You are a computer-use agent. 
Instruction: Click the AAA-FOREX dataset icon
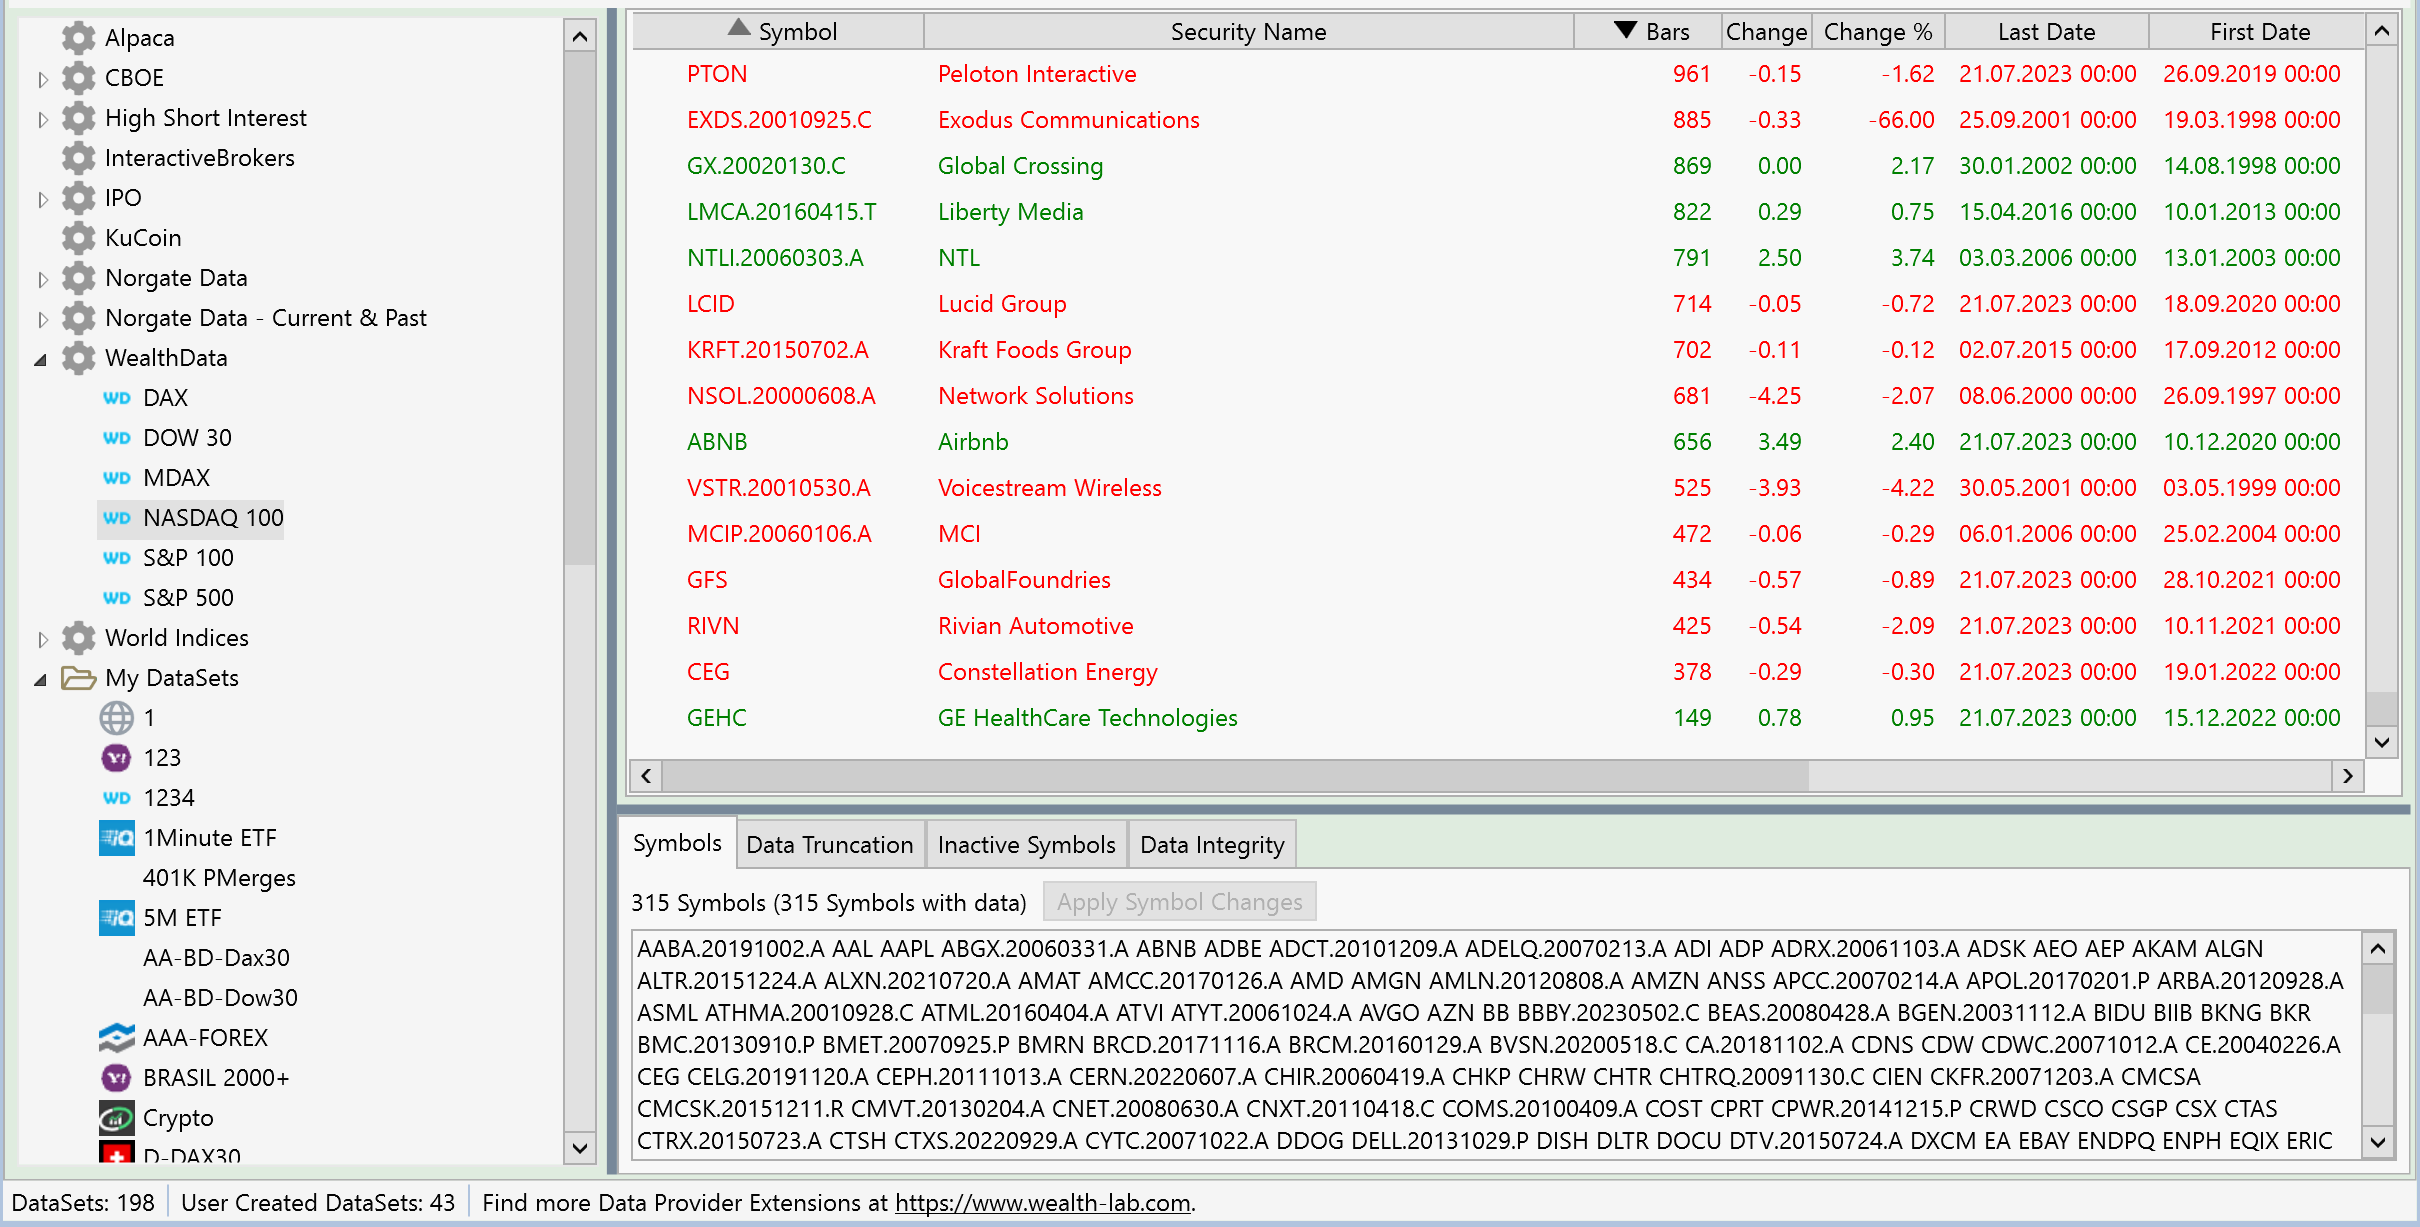[117, 1038]
